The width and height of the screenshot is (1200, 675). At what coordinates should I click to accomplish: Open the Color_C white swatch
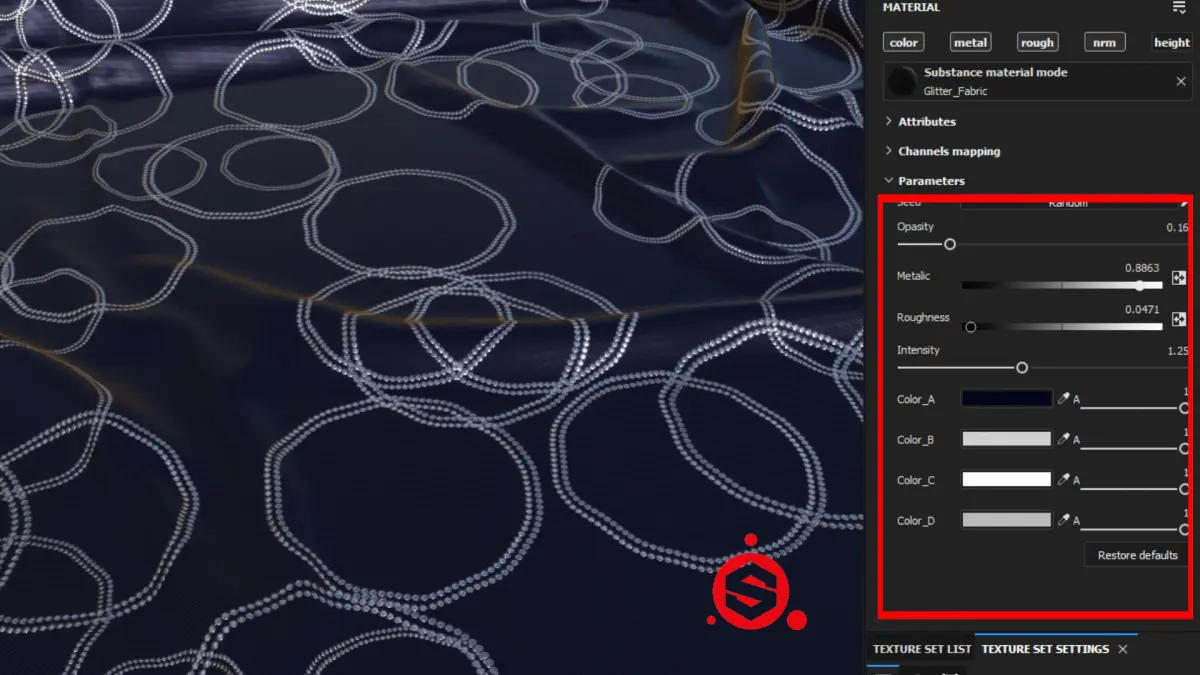point(1007,480)
